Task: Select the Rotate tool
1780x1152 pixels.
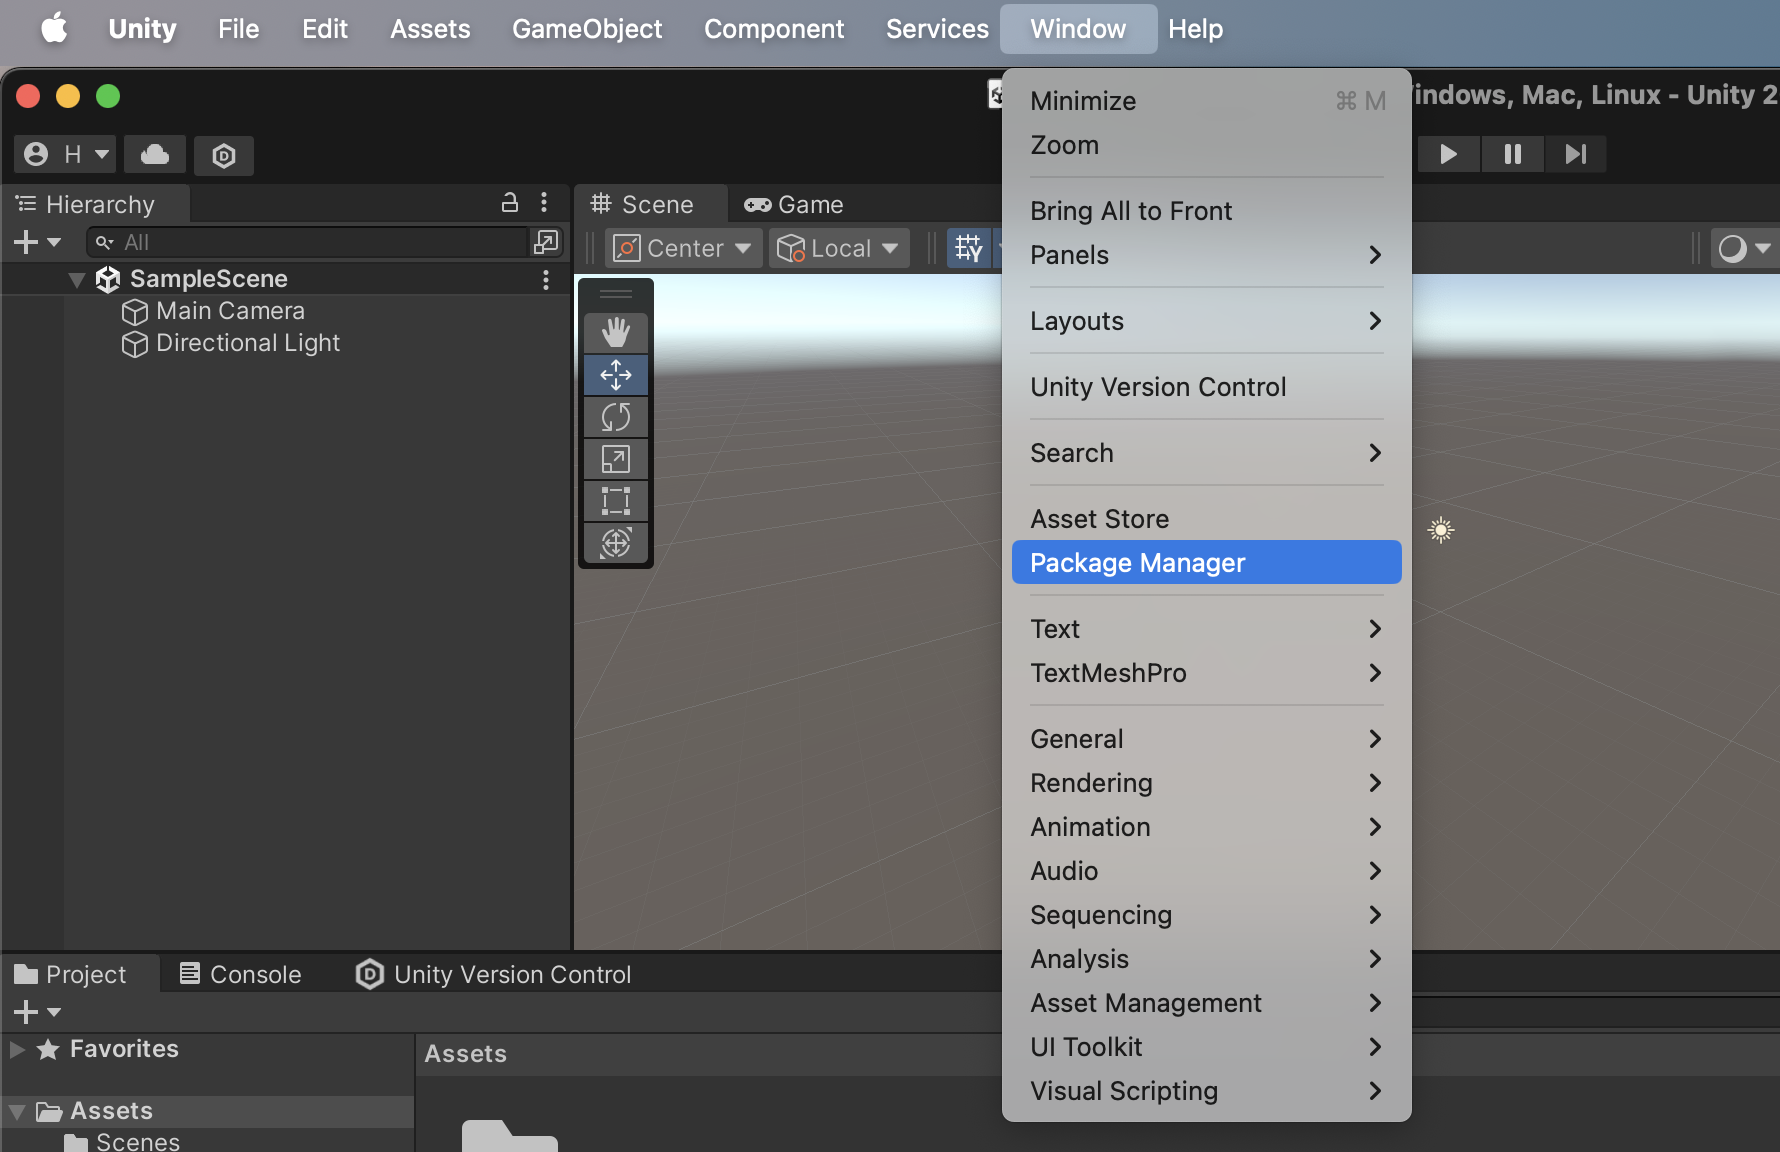Action: (x=616, y=417)
